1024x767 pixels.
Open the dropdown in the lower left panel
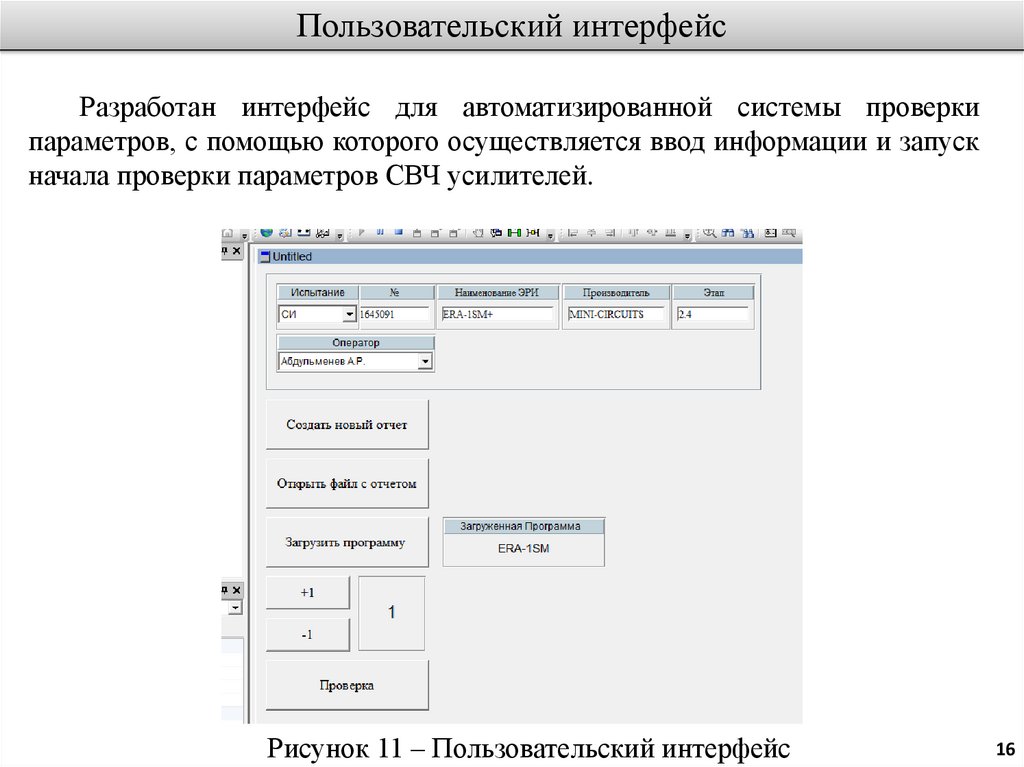(x=235, y=608)
